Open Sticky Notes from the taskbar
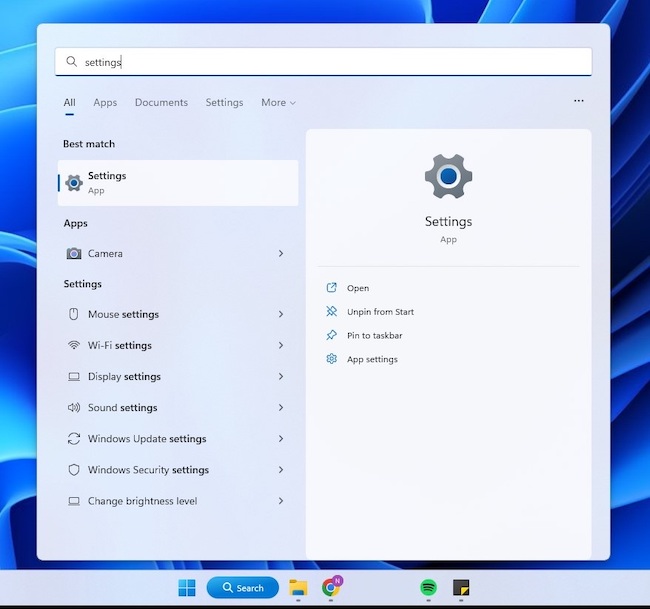This screenshot has width=650, height=609. click(461, 587)
